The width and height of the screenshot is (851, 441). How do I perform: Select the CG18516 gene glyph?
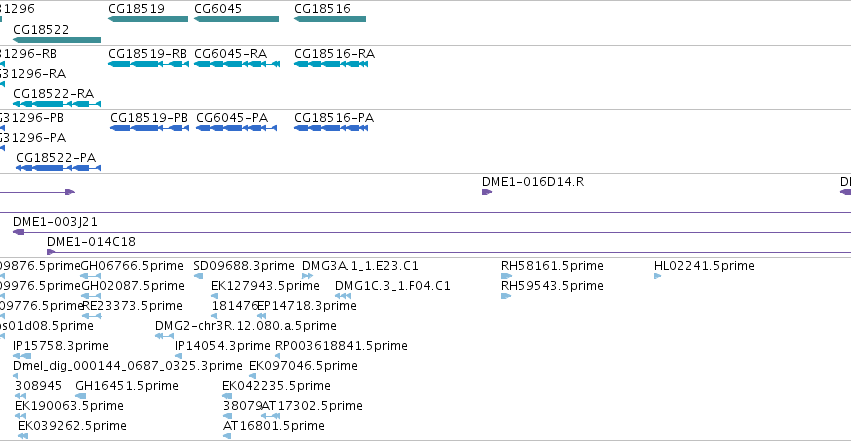pyautogui.click(x=330, y=19)
